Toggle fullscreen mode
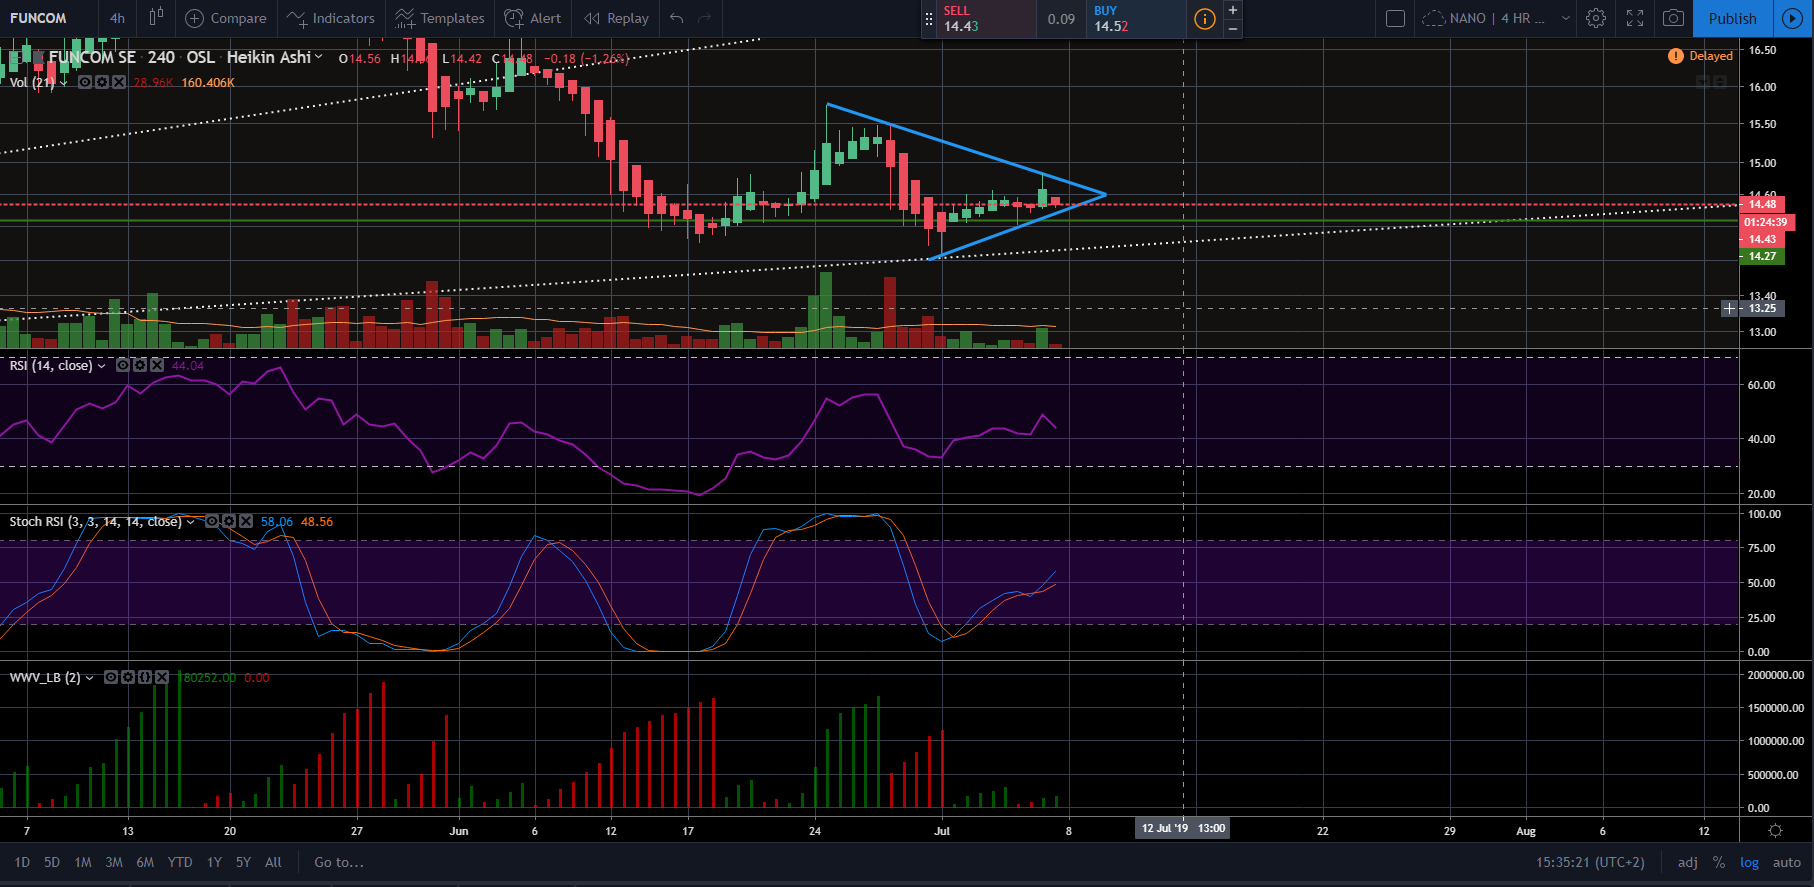Screen dimensions: 1814x887 tap(1635, 18)
